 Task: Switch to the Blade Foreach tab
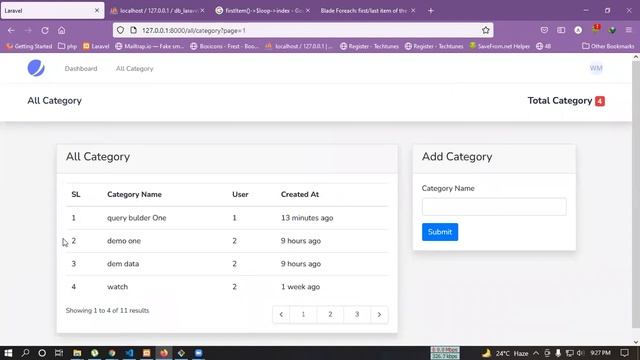pyautogui.click(x=368, y=11)
